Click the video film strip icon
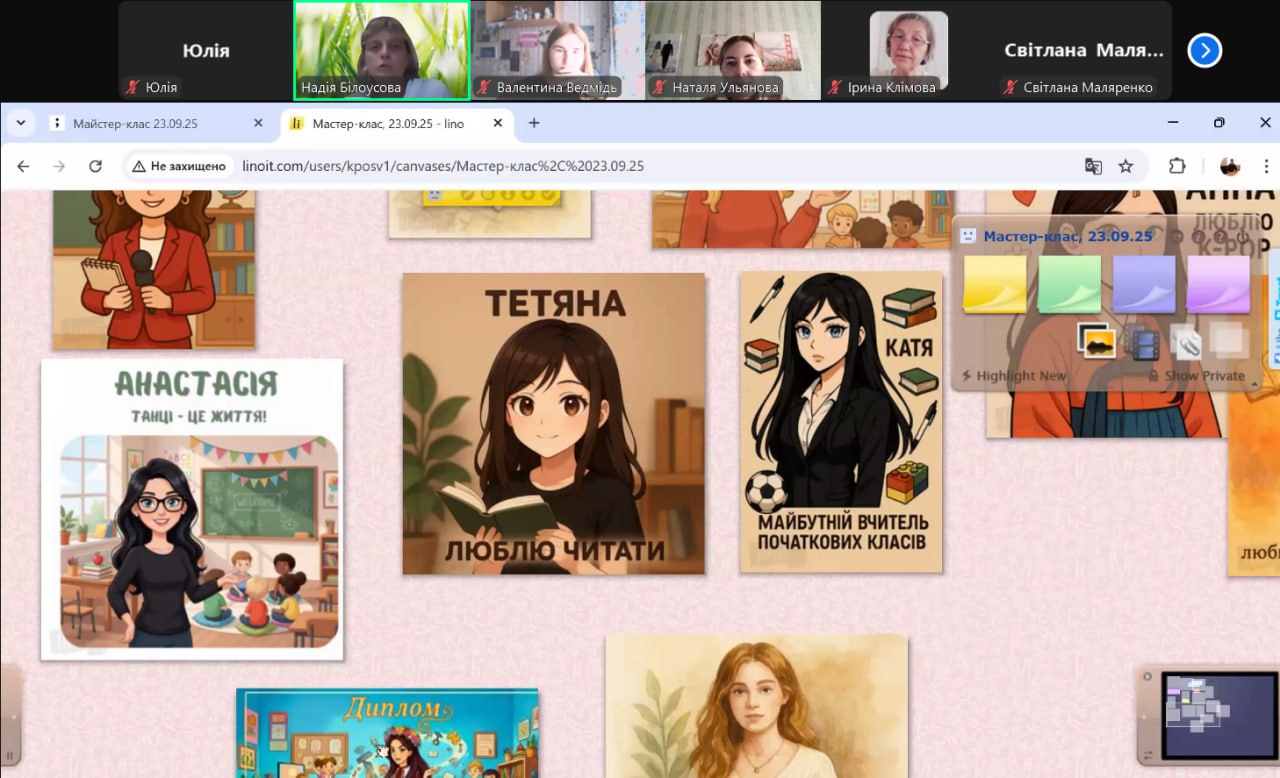1280x778 pixels. (x=1143, y=343)
